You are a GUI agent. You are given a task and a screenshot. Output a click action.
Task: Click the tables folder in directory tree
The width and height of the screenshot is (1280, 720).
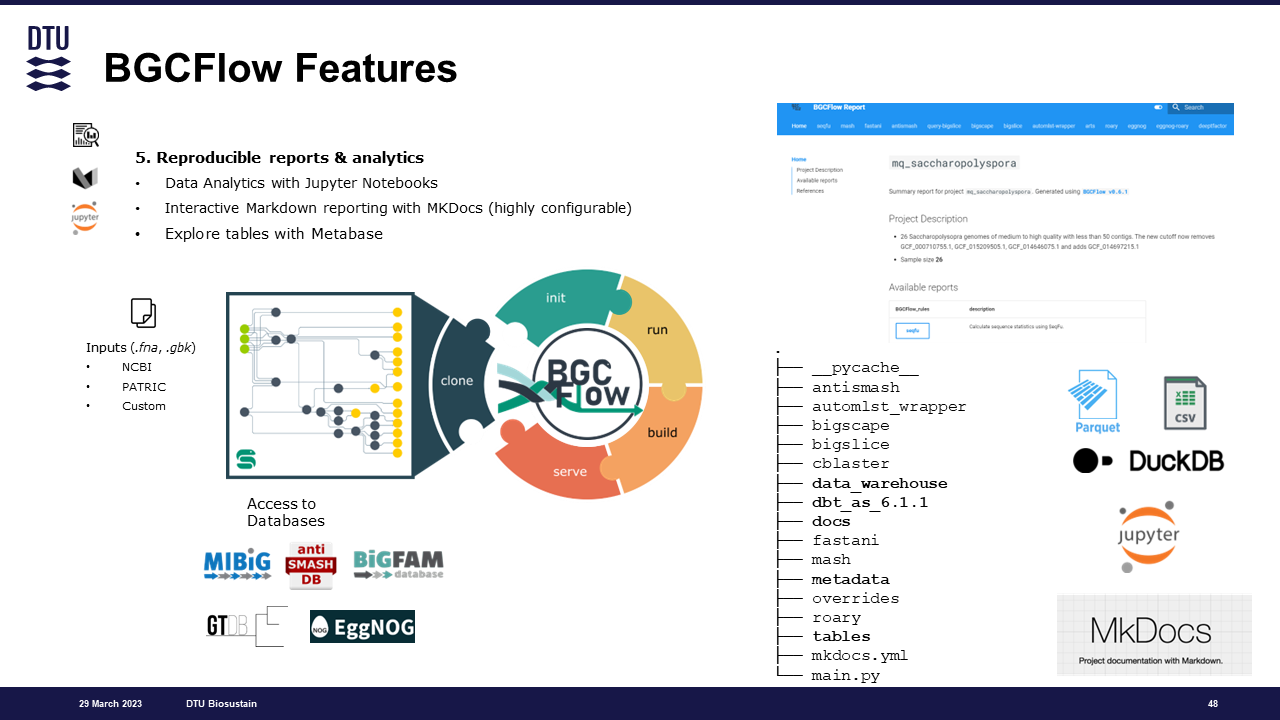click(x=841, y=636)
